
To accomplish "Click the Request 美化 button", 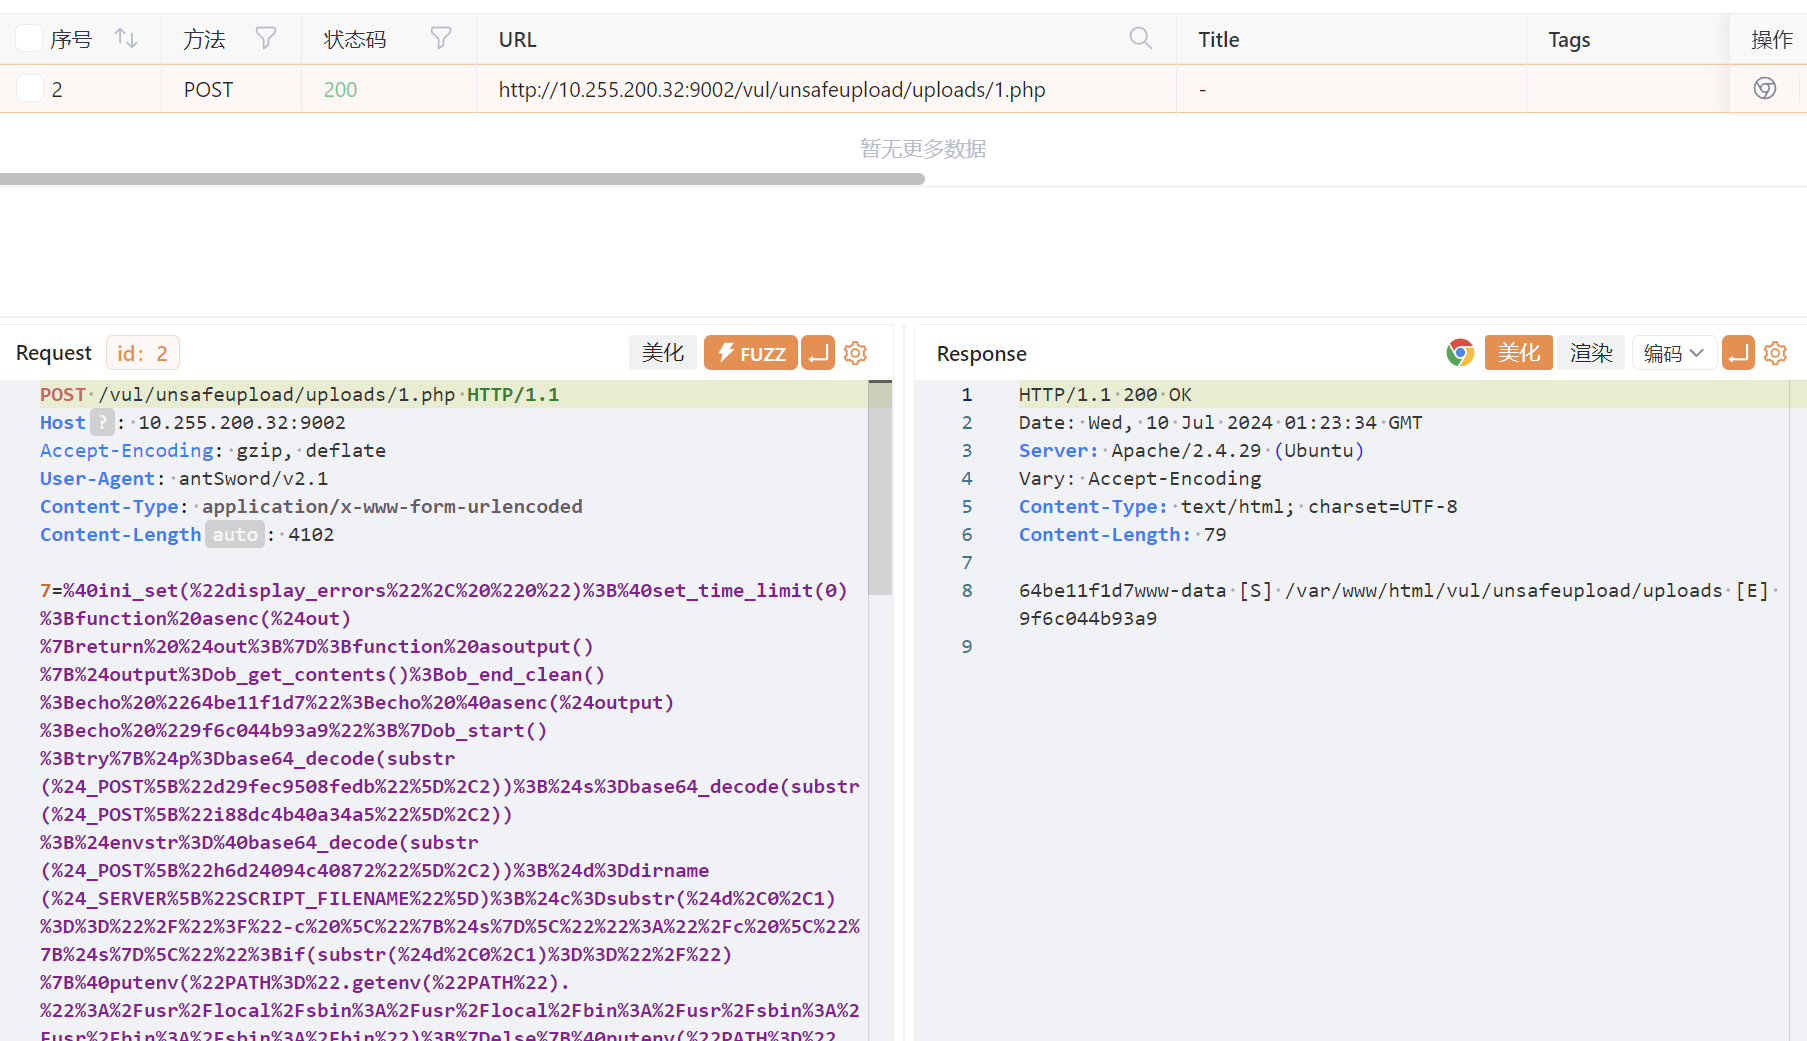I will (663, 353).
